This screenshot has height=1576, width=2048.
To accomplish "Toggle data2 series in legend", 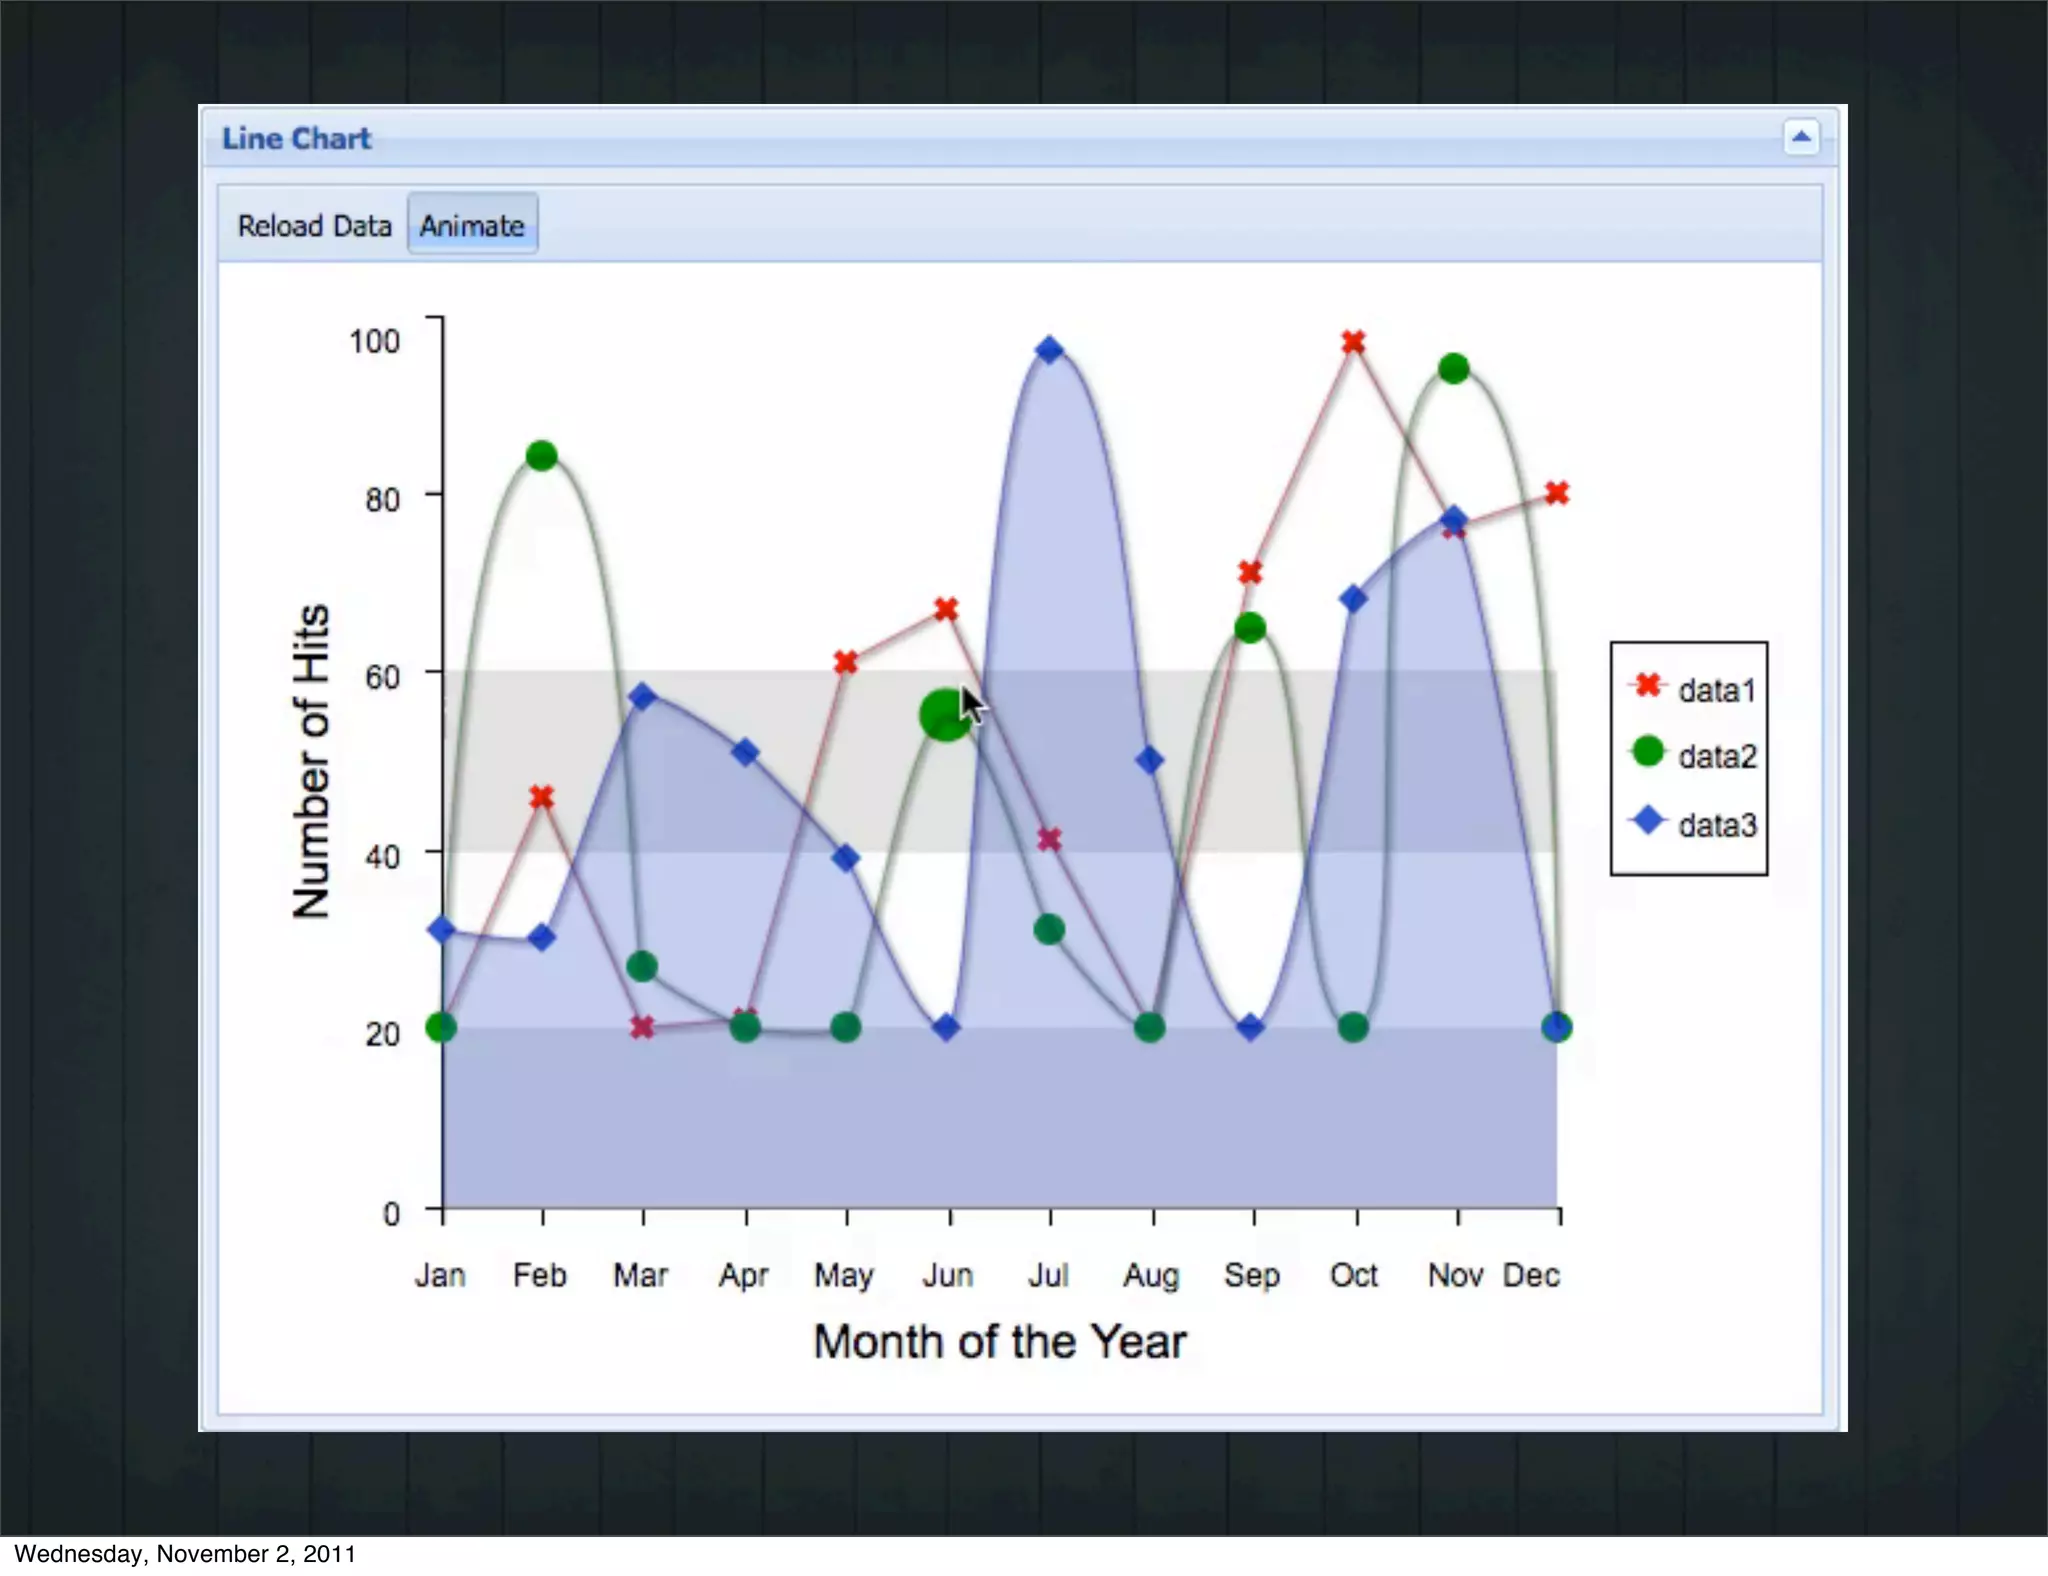I will pyautogui.click(x=1716, y=757).
